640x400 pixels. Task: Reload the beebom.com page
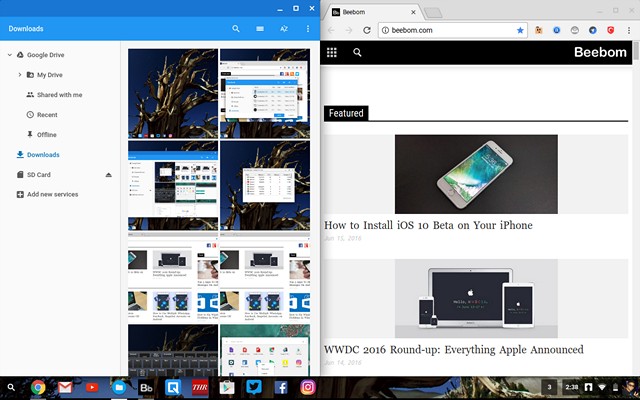(x=367, y=30)
